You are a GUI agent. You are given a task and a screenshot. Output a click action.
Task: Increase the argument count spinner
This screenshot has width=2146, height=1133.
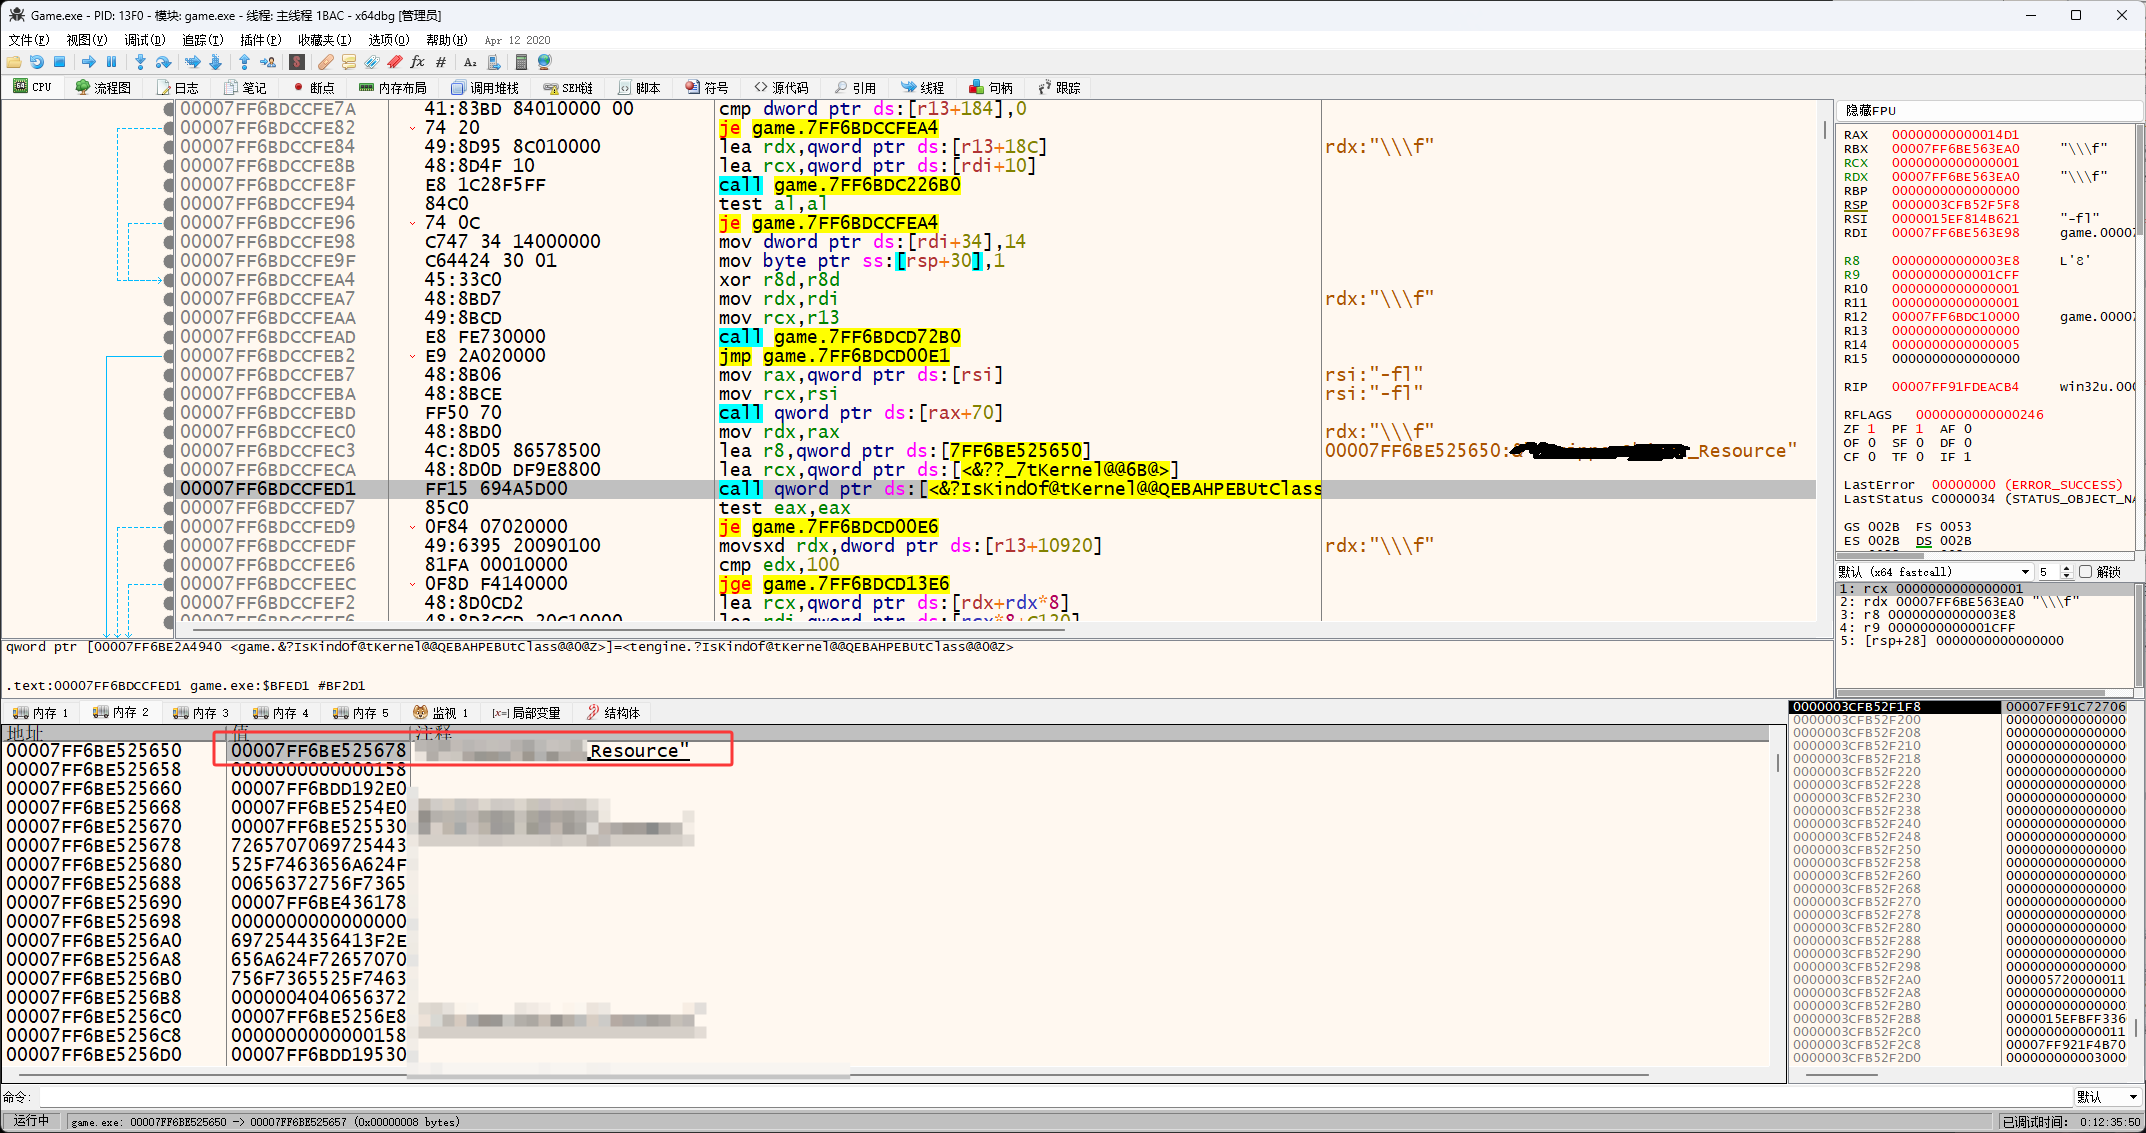pyautogui.click(x=2066, y=568)
